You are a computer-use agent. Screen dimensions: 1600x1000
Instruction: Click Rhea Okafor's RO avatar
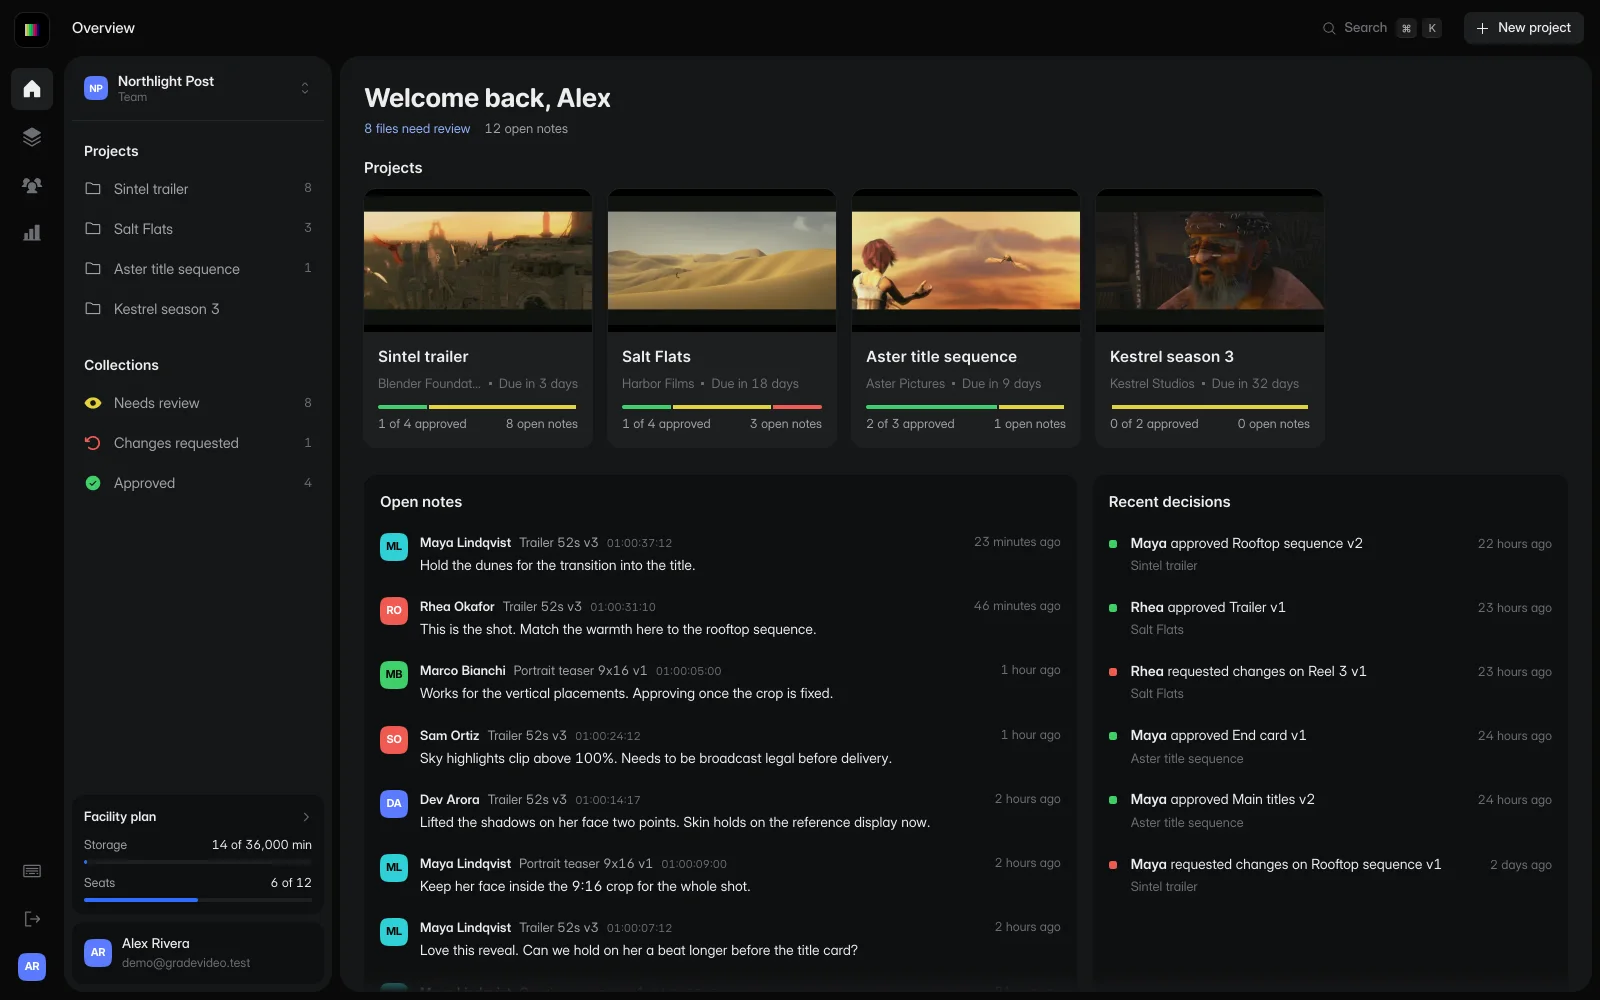pos(394,610)
